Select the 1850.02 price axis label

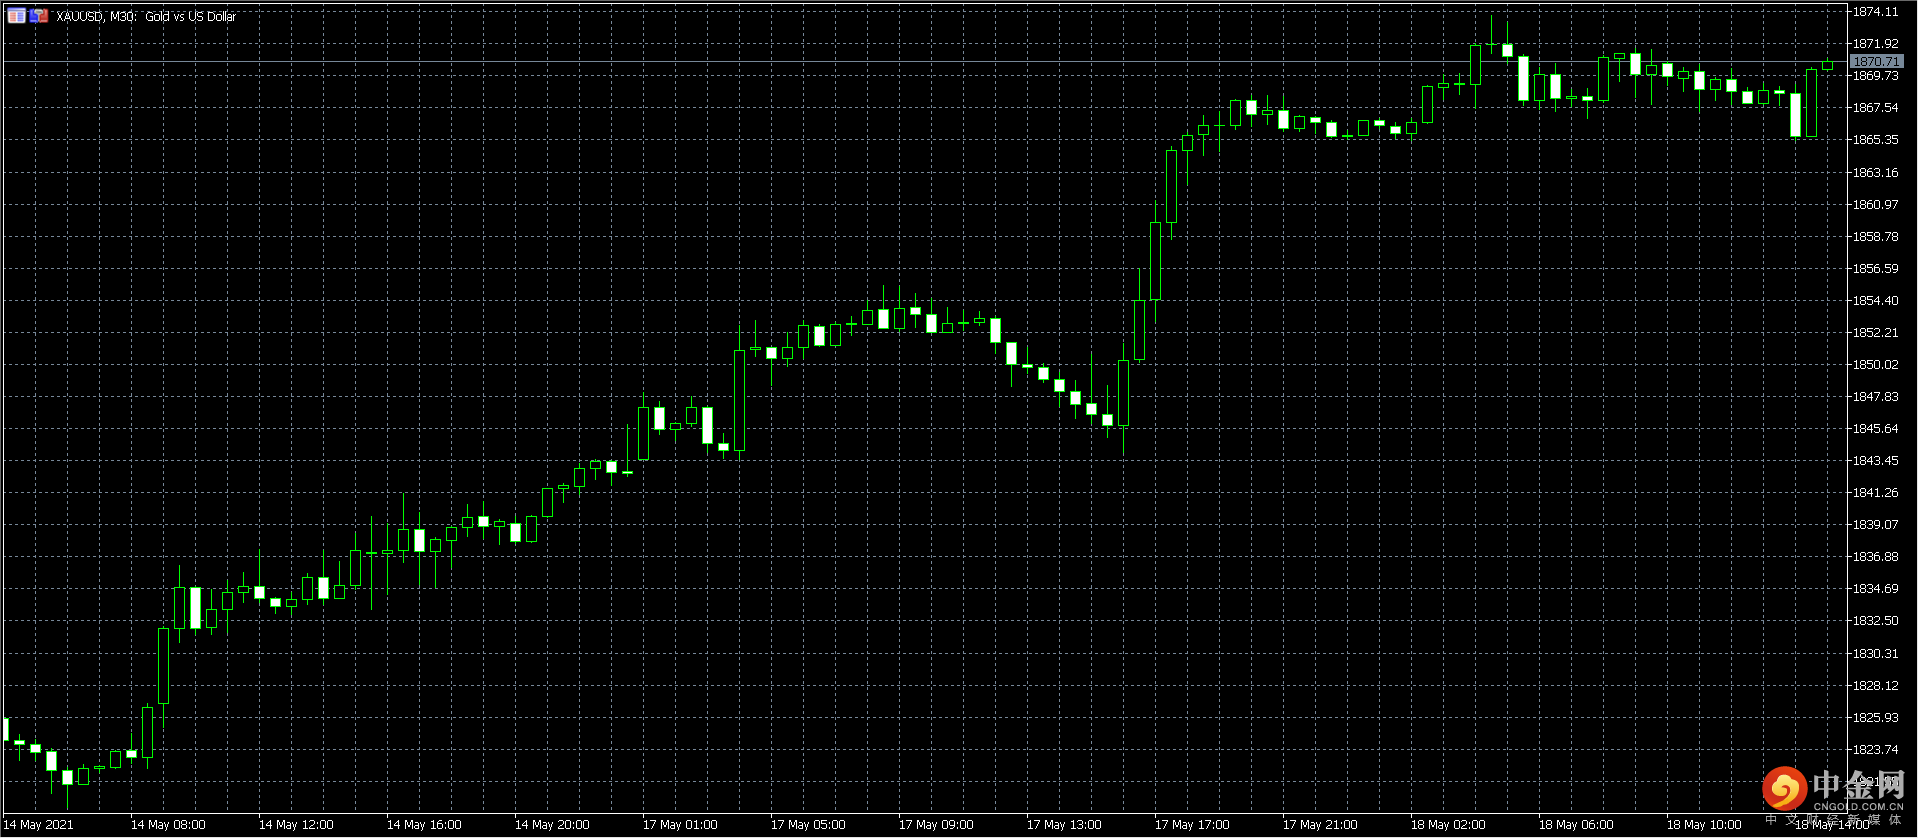click(1876, 365)
